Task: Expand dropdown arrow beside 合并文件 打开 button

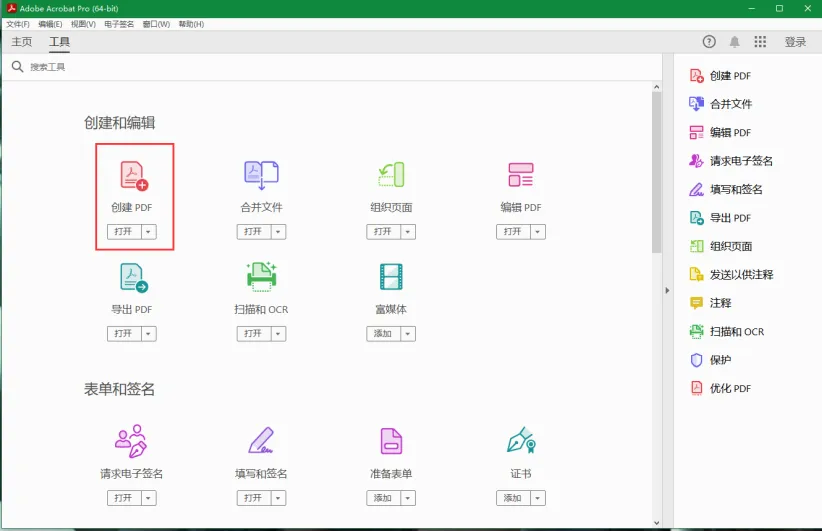Action: 278,232
